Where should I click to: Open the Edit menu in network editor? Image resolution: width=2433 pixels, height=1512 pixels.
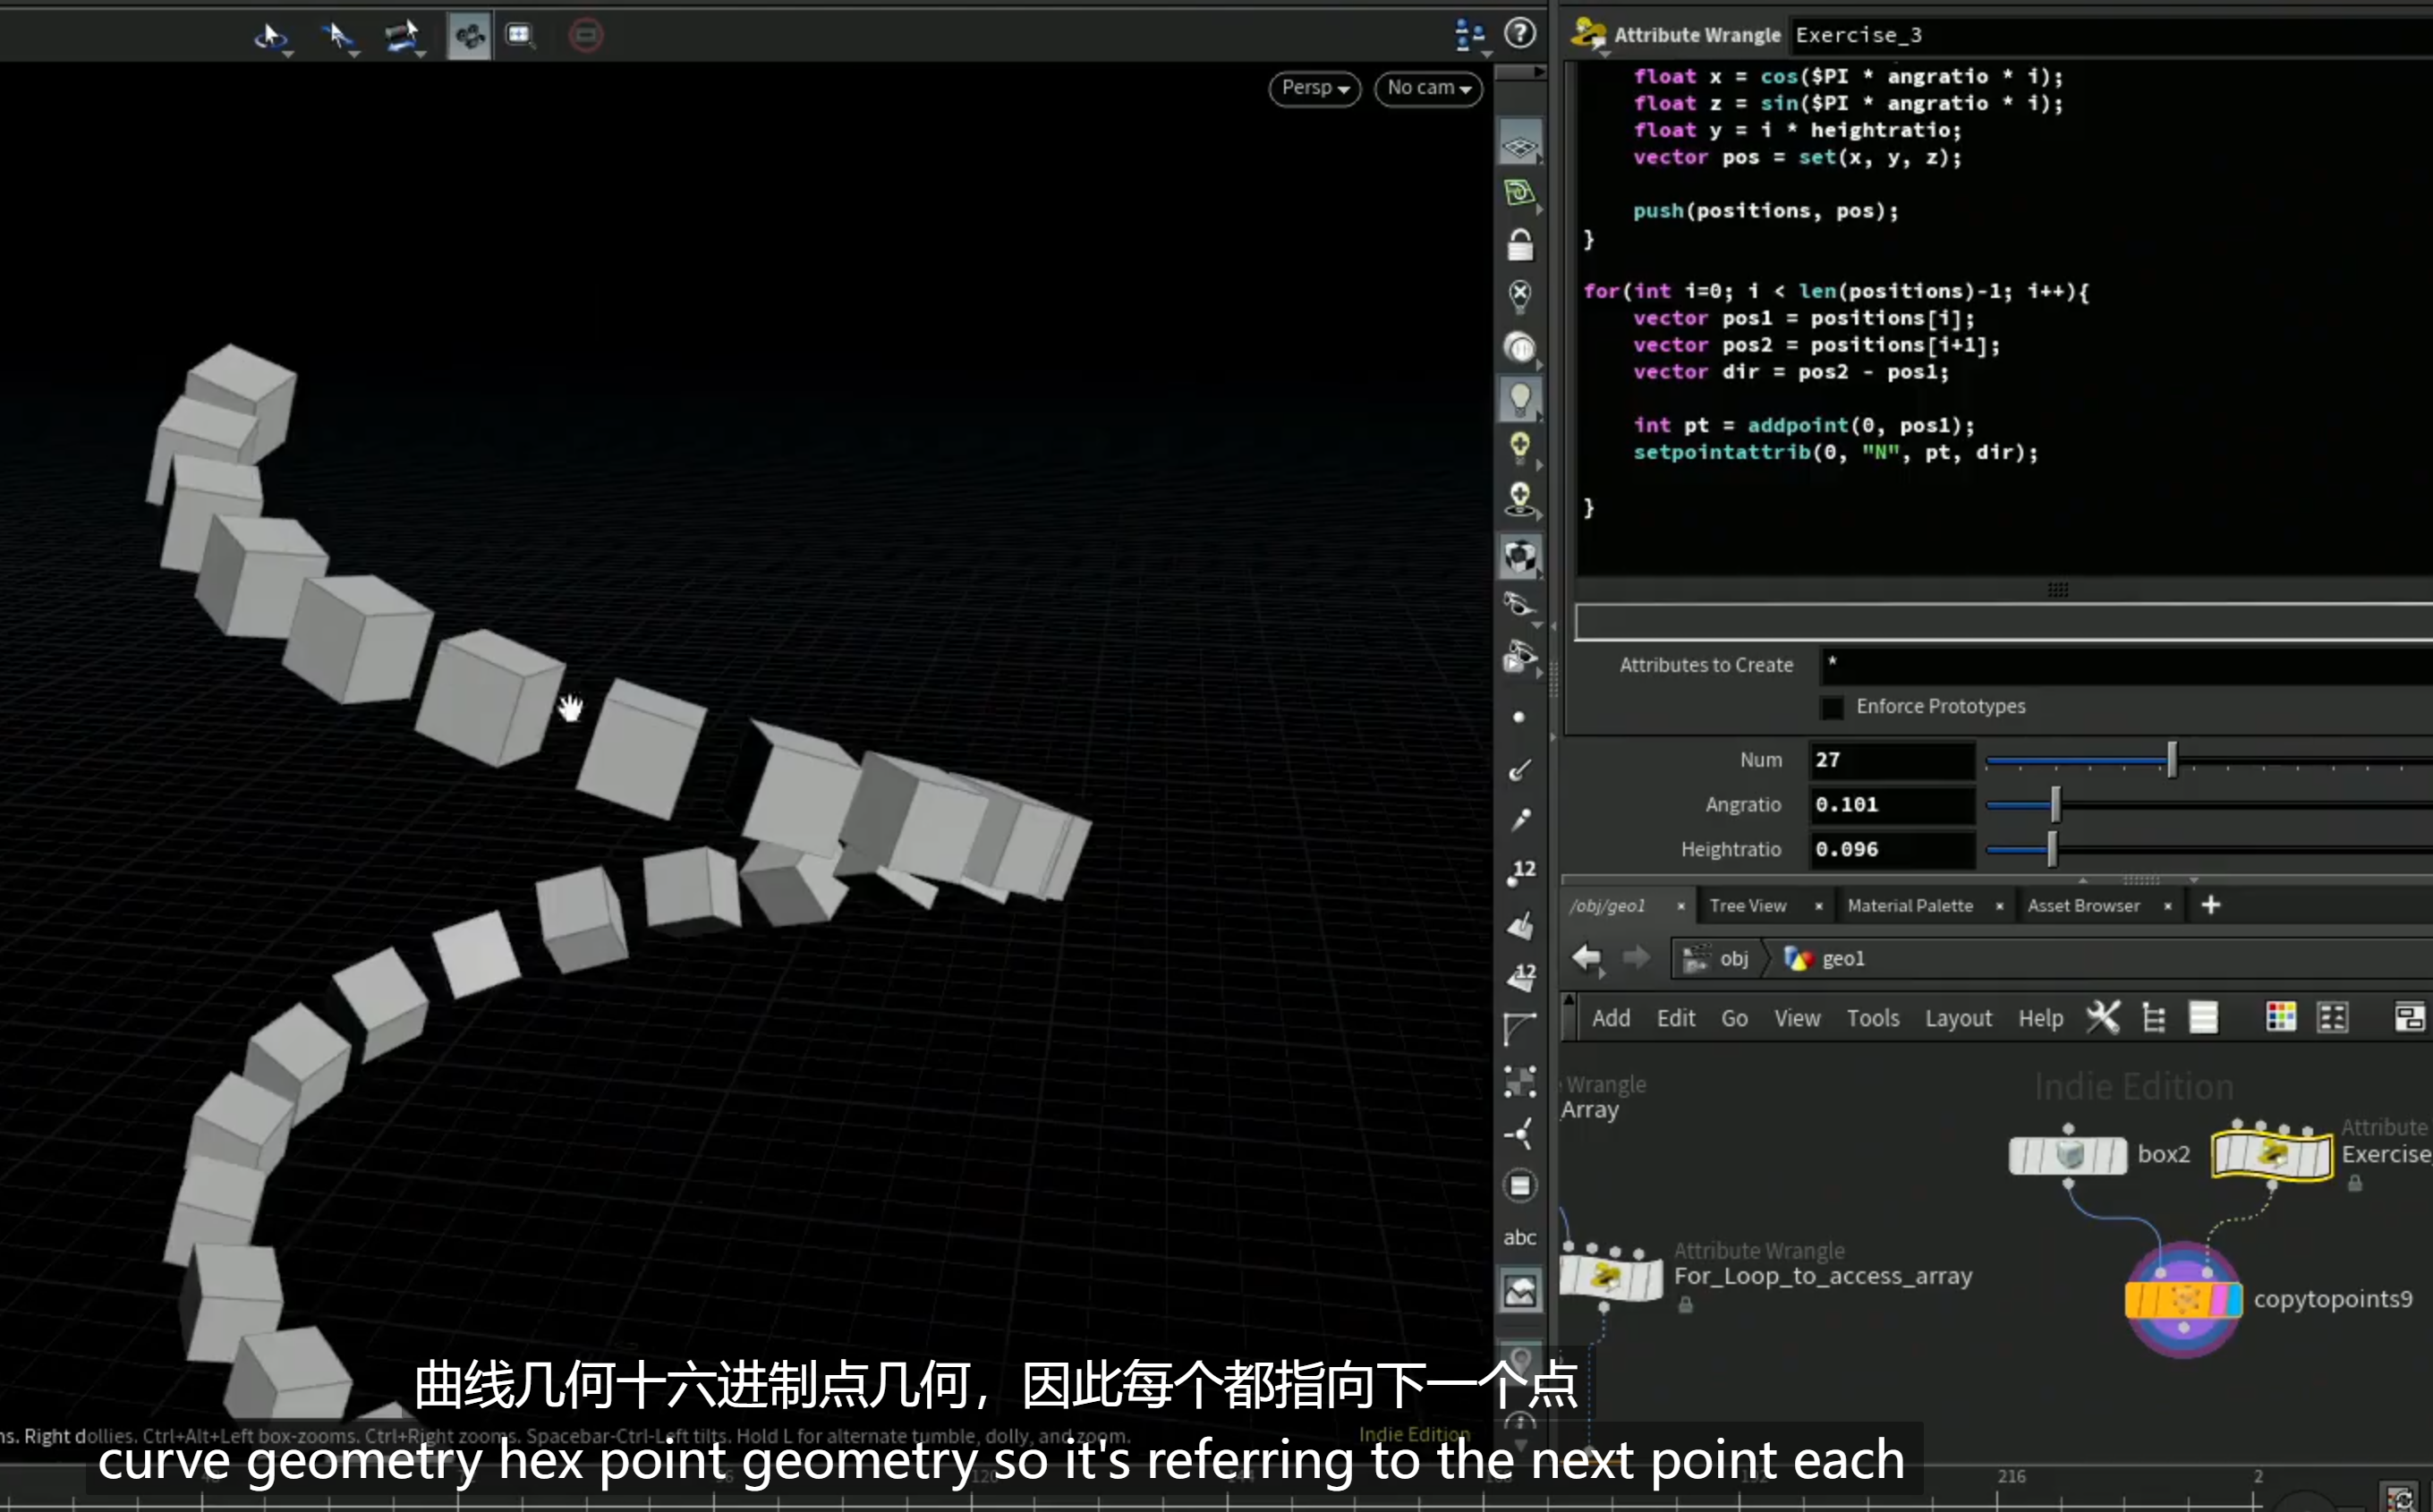(x=1675, y=1018)
